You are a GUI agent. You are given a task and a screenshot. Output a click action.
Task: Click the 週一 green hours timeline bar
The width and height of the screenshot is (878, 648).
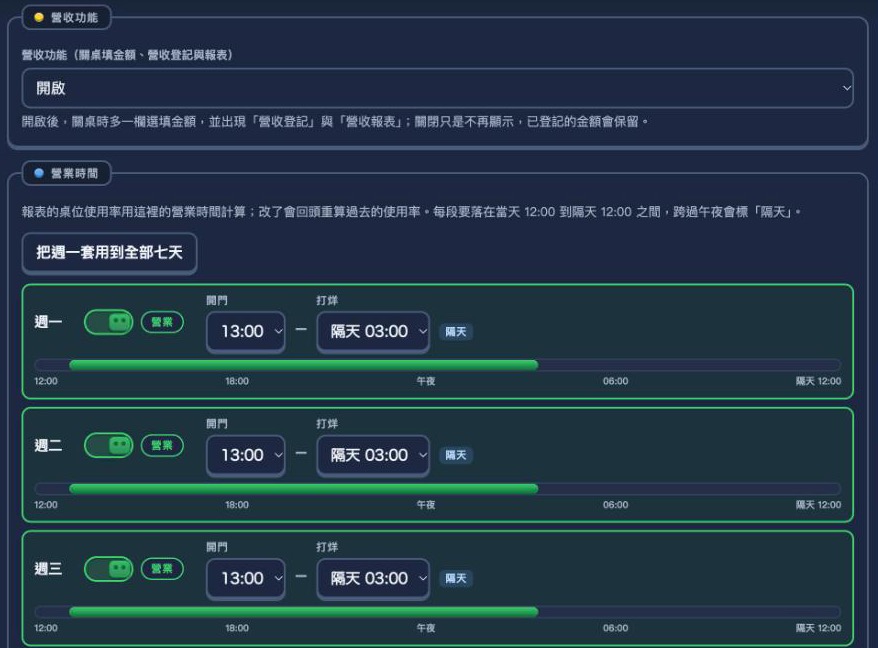303,365
